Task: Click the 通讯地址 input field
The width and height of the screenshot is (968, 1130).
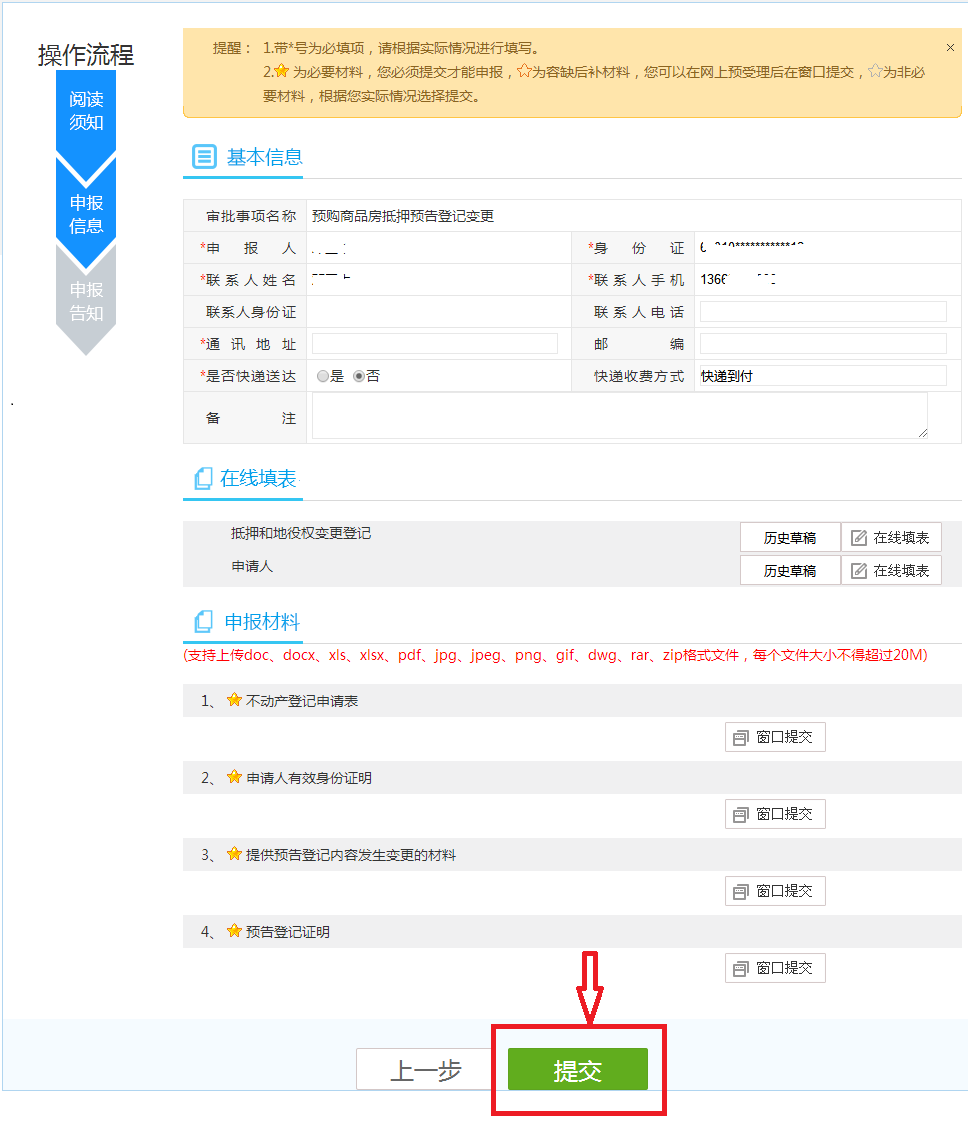Action: (434, 342)
